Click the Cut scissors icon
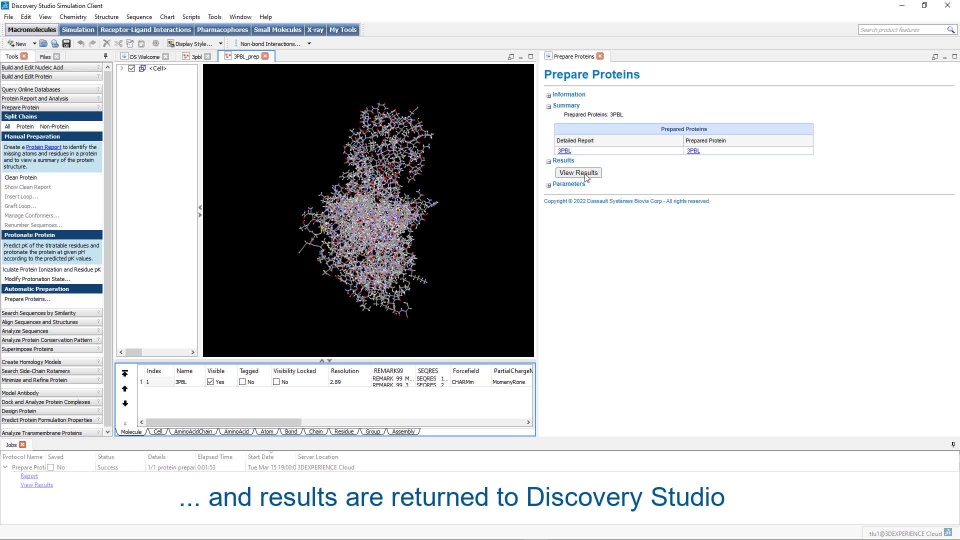 (x=118, y=43)
